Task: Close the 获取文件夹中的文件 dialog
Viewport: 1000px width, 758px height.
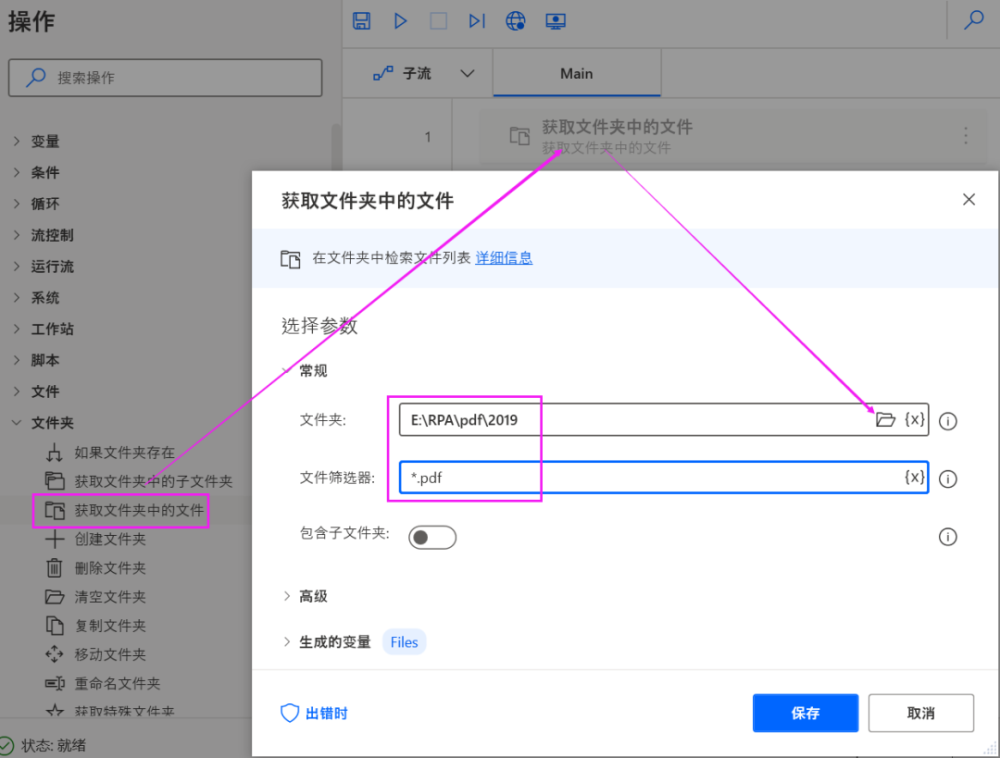Action: 969,200
